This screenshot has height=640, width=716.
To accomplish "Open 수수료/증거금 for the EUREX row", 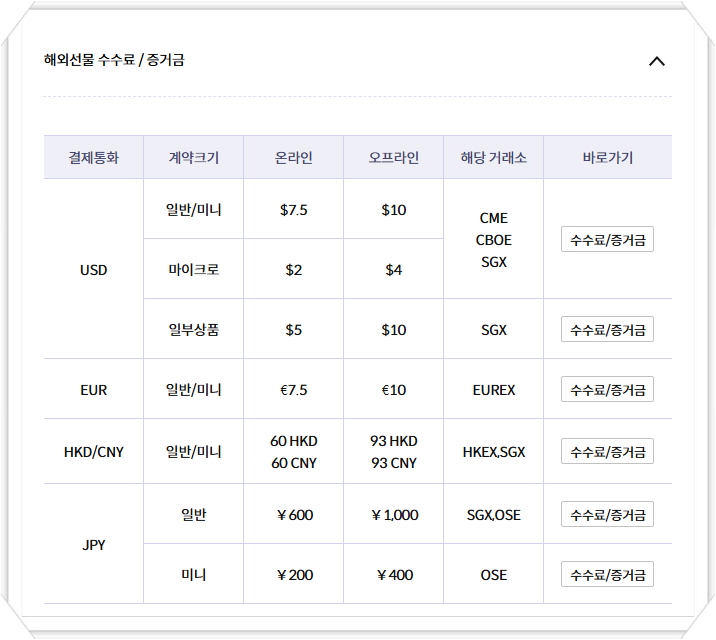I will click(607, 390).
